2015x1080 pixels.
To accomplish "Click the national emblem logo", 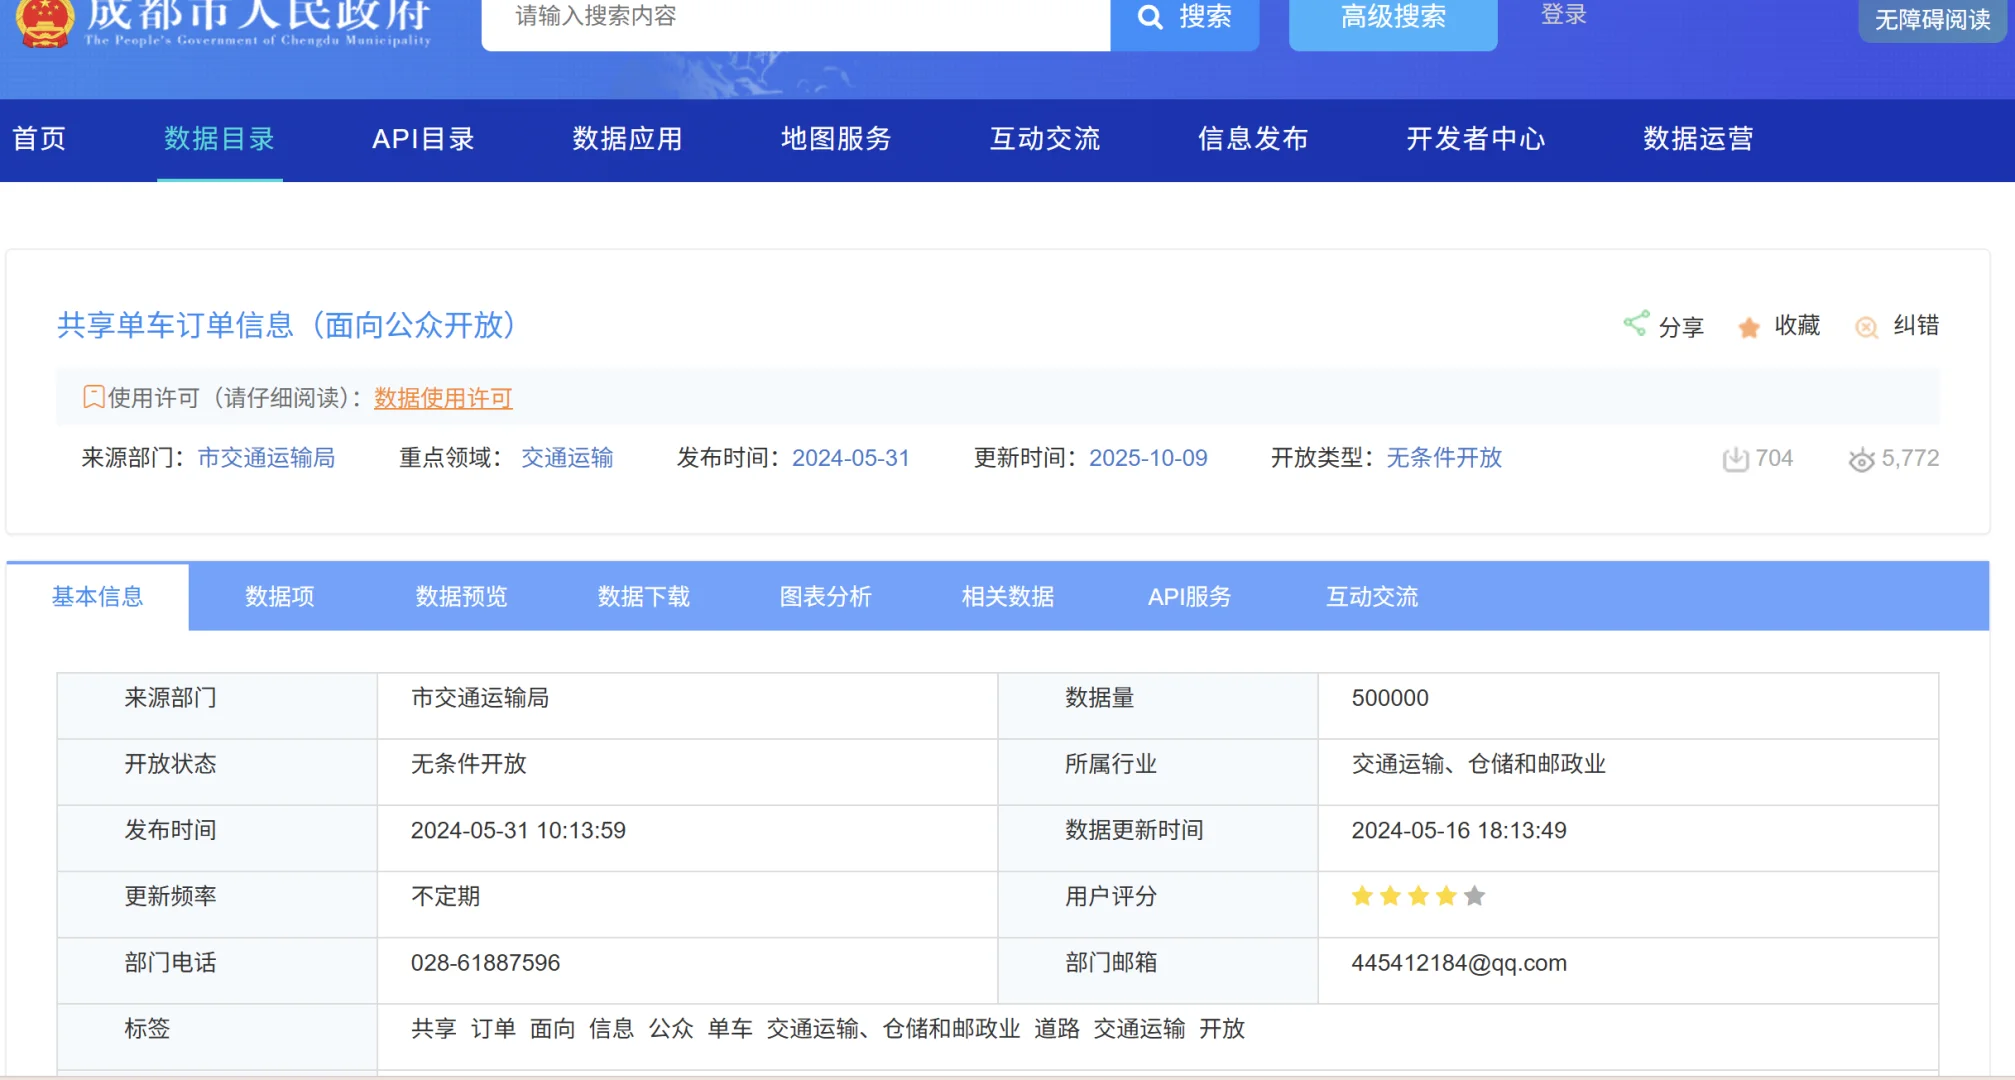I will 45,23.
